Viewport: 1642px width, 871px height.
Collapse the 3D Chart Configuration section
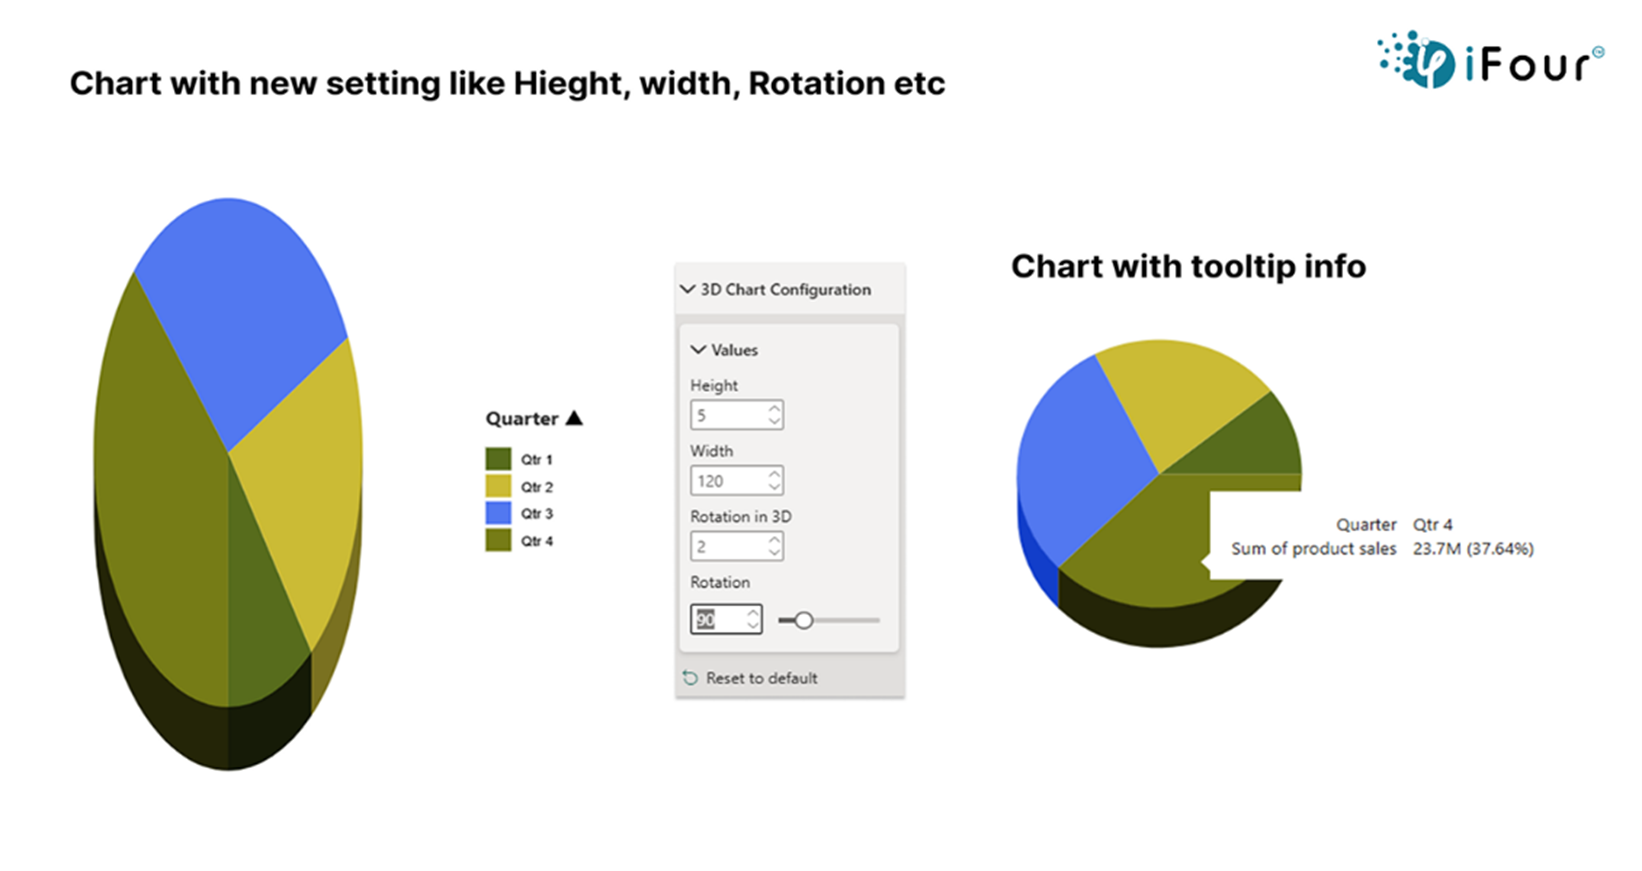coord(688,289)
